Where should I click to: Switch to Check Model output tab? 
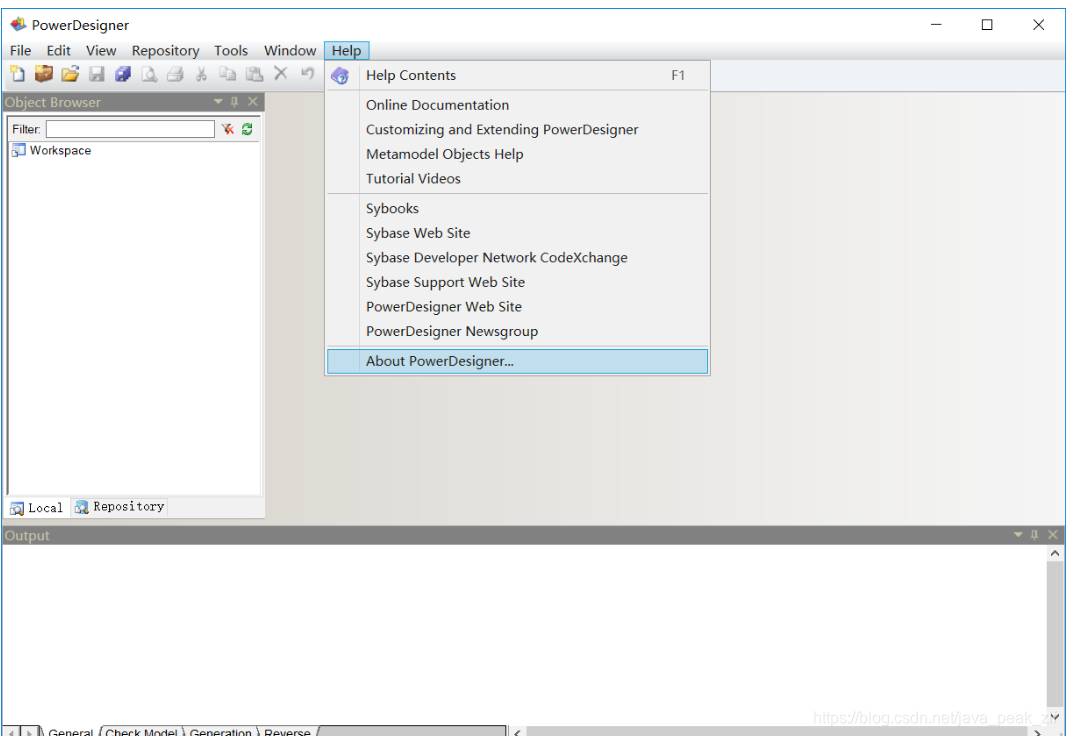142,731
